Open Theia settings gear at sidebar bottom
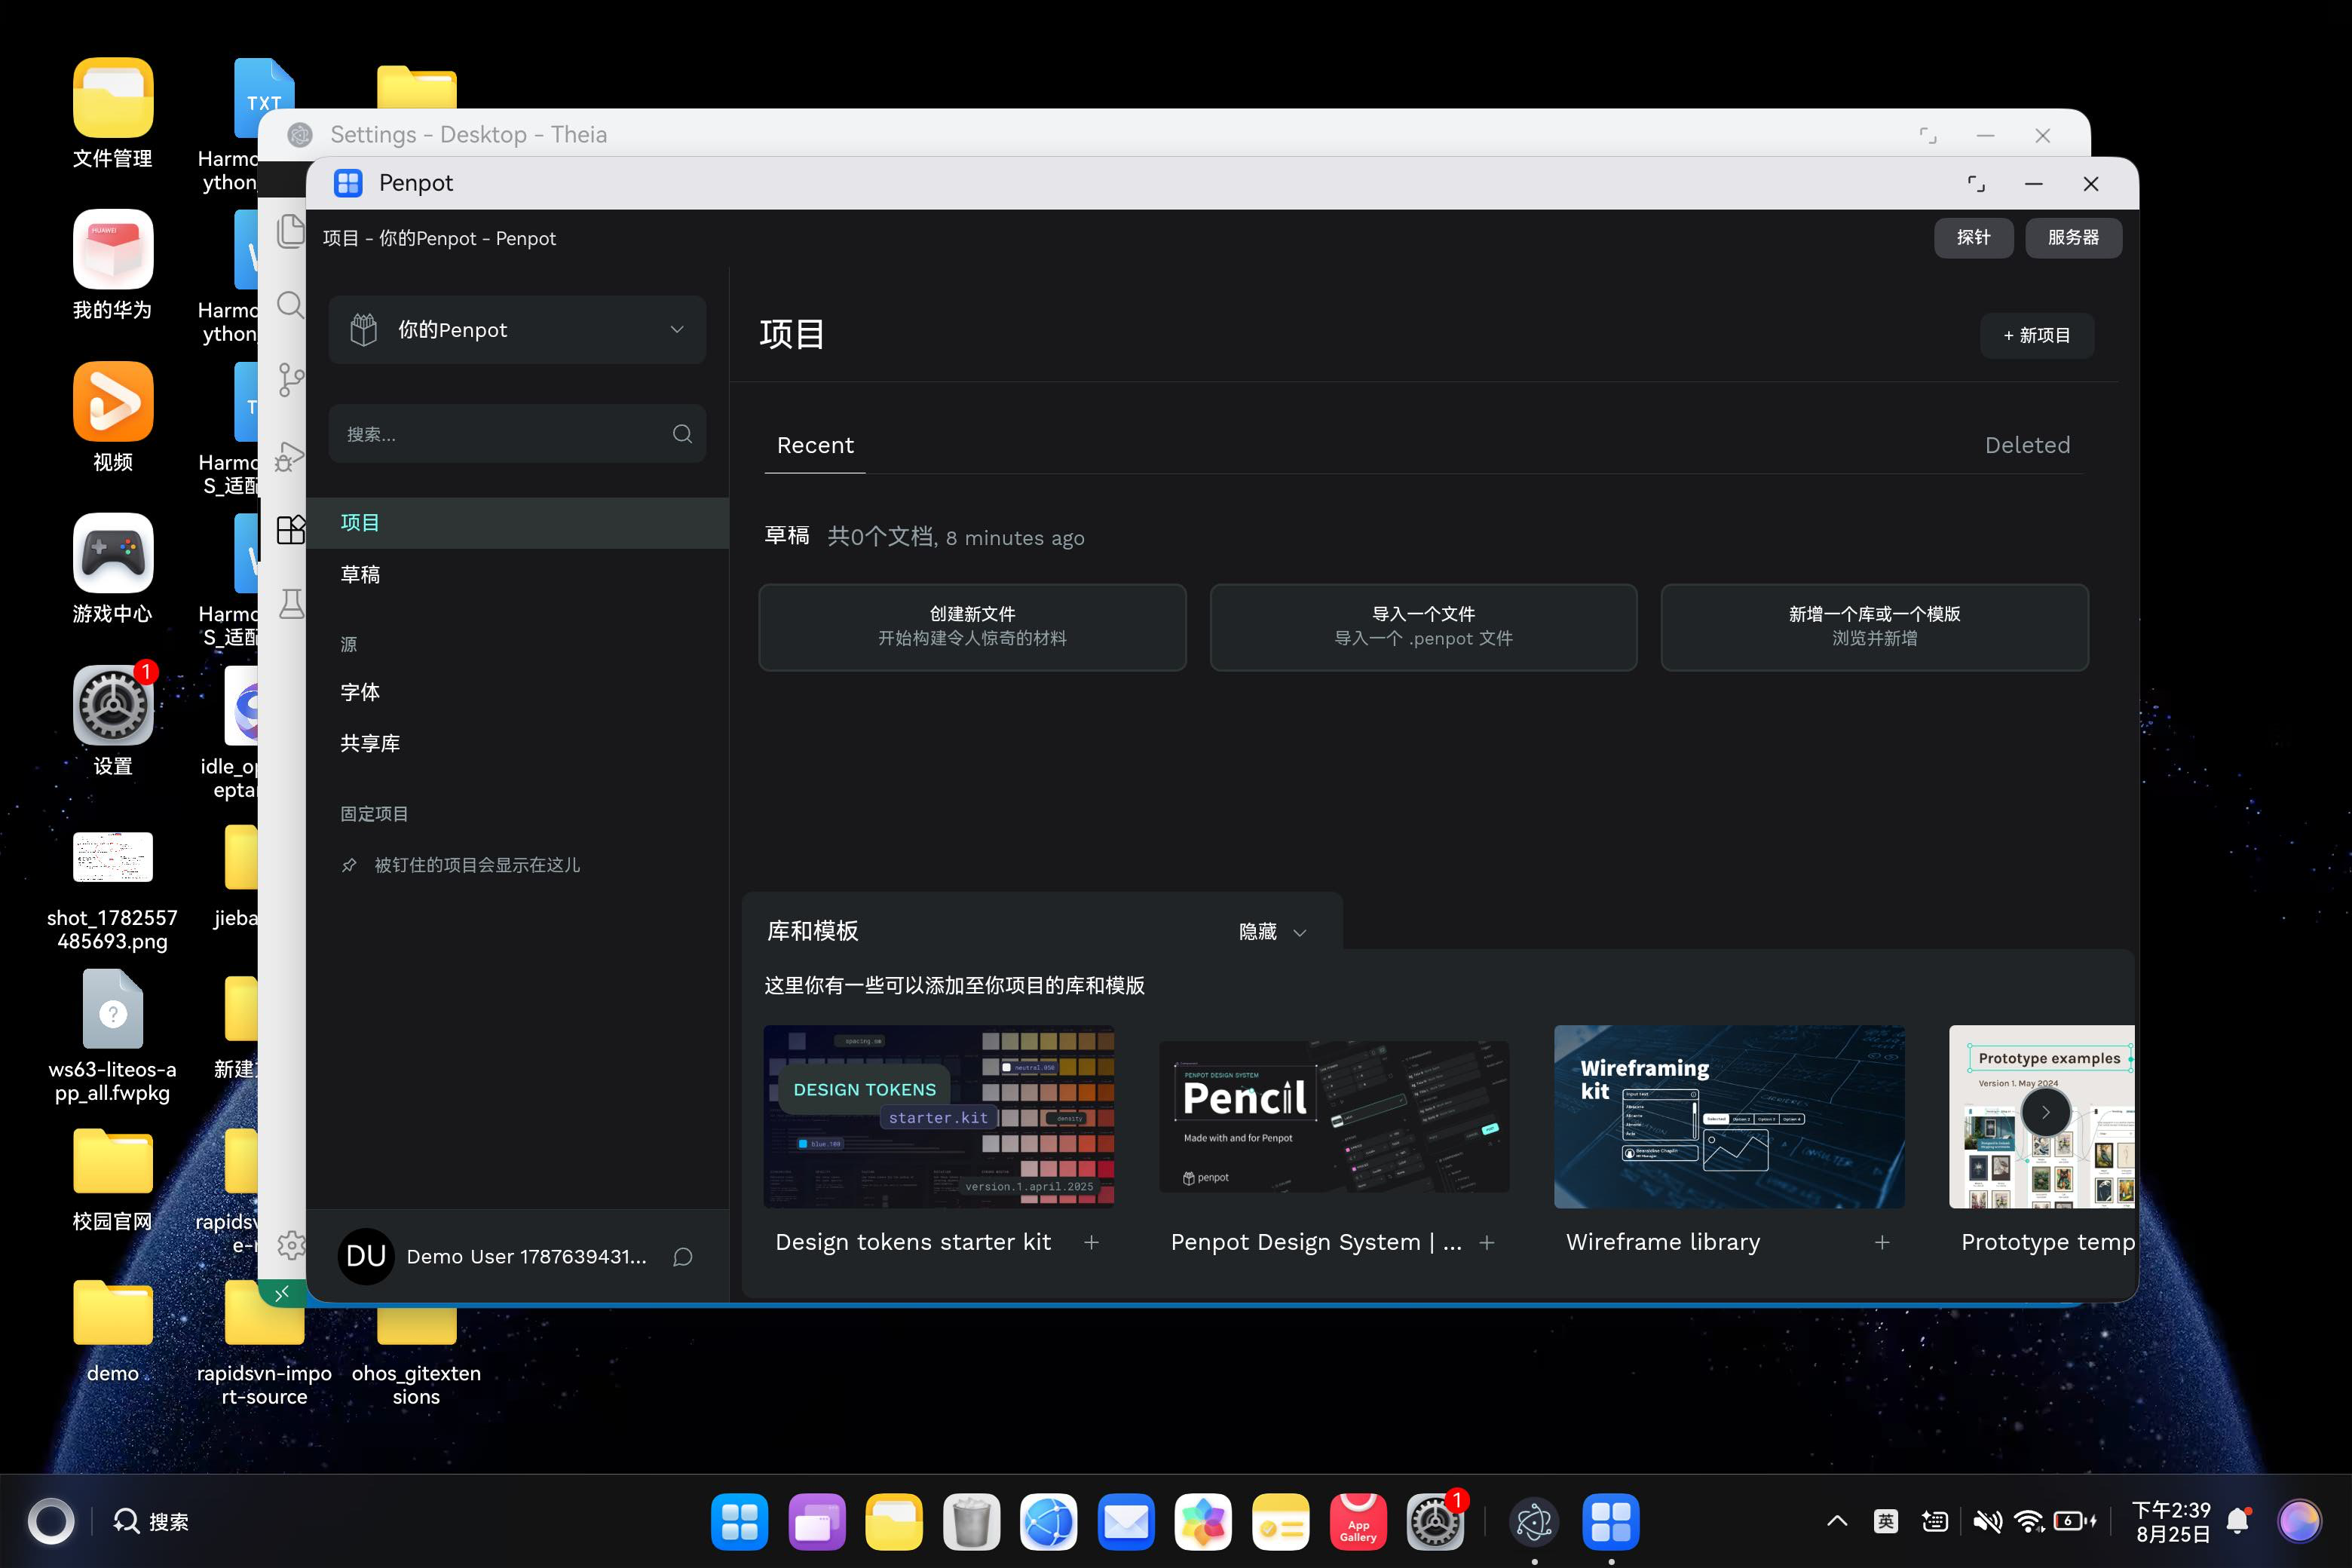Viewport: 2352px width, 1568px height. click(x=291, y=1245)
